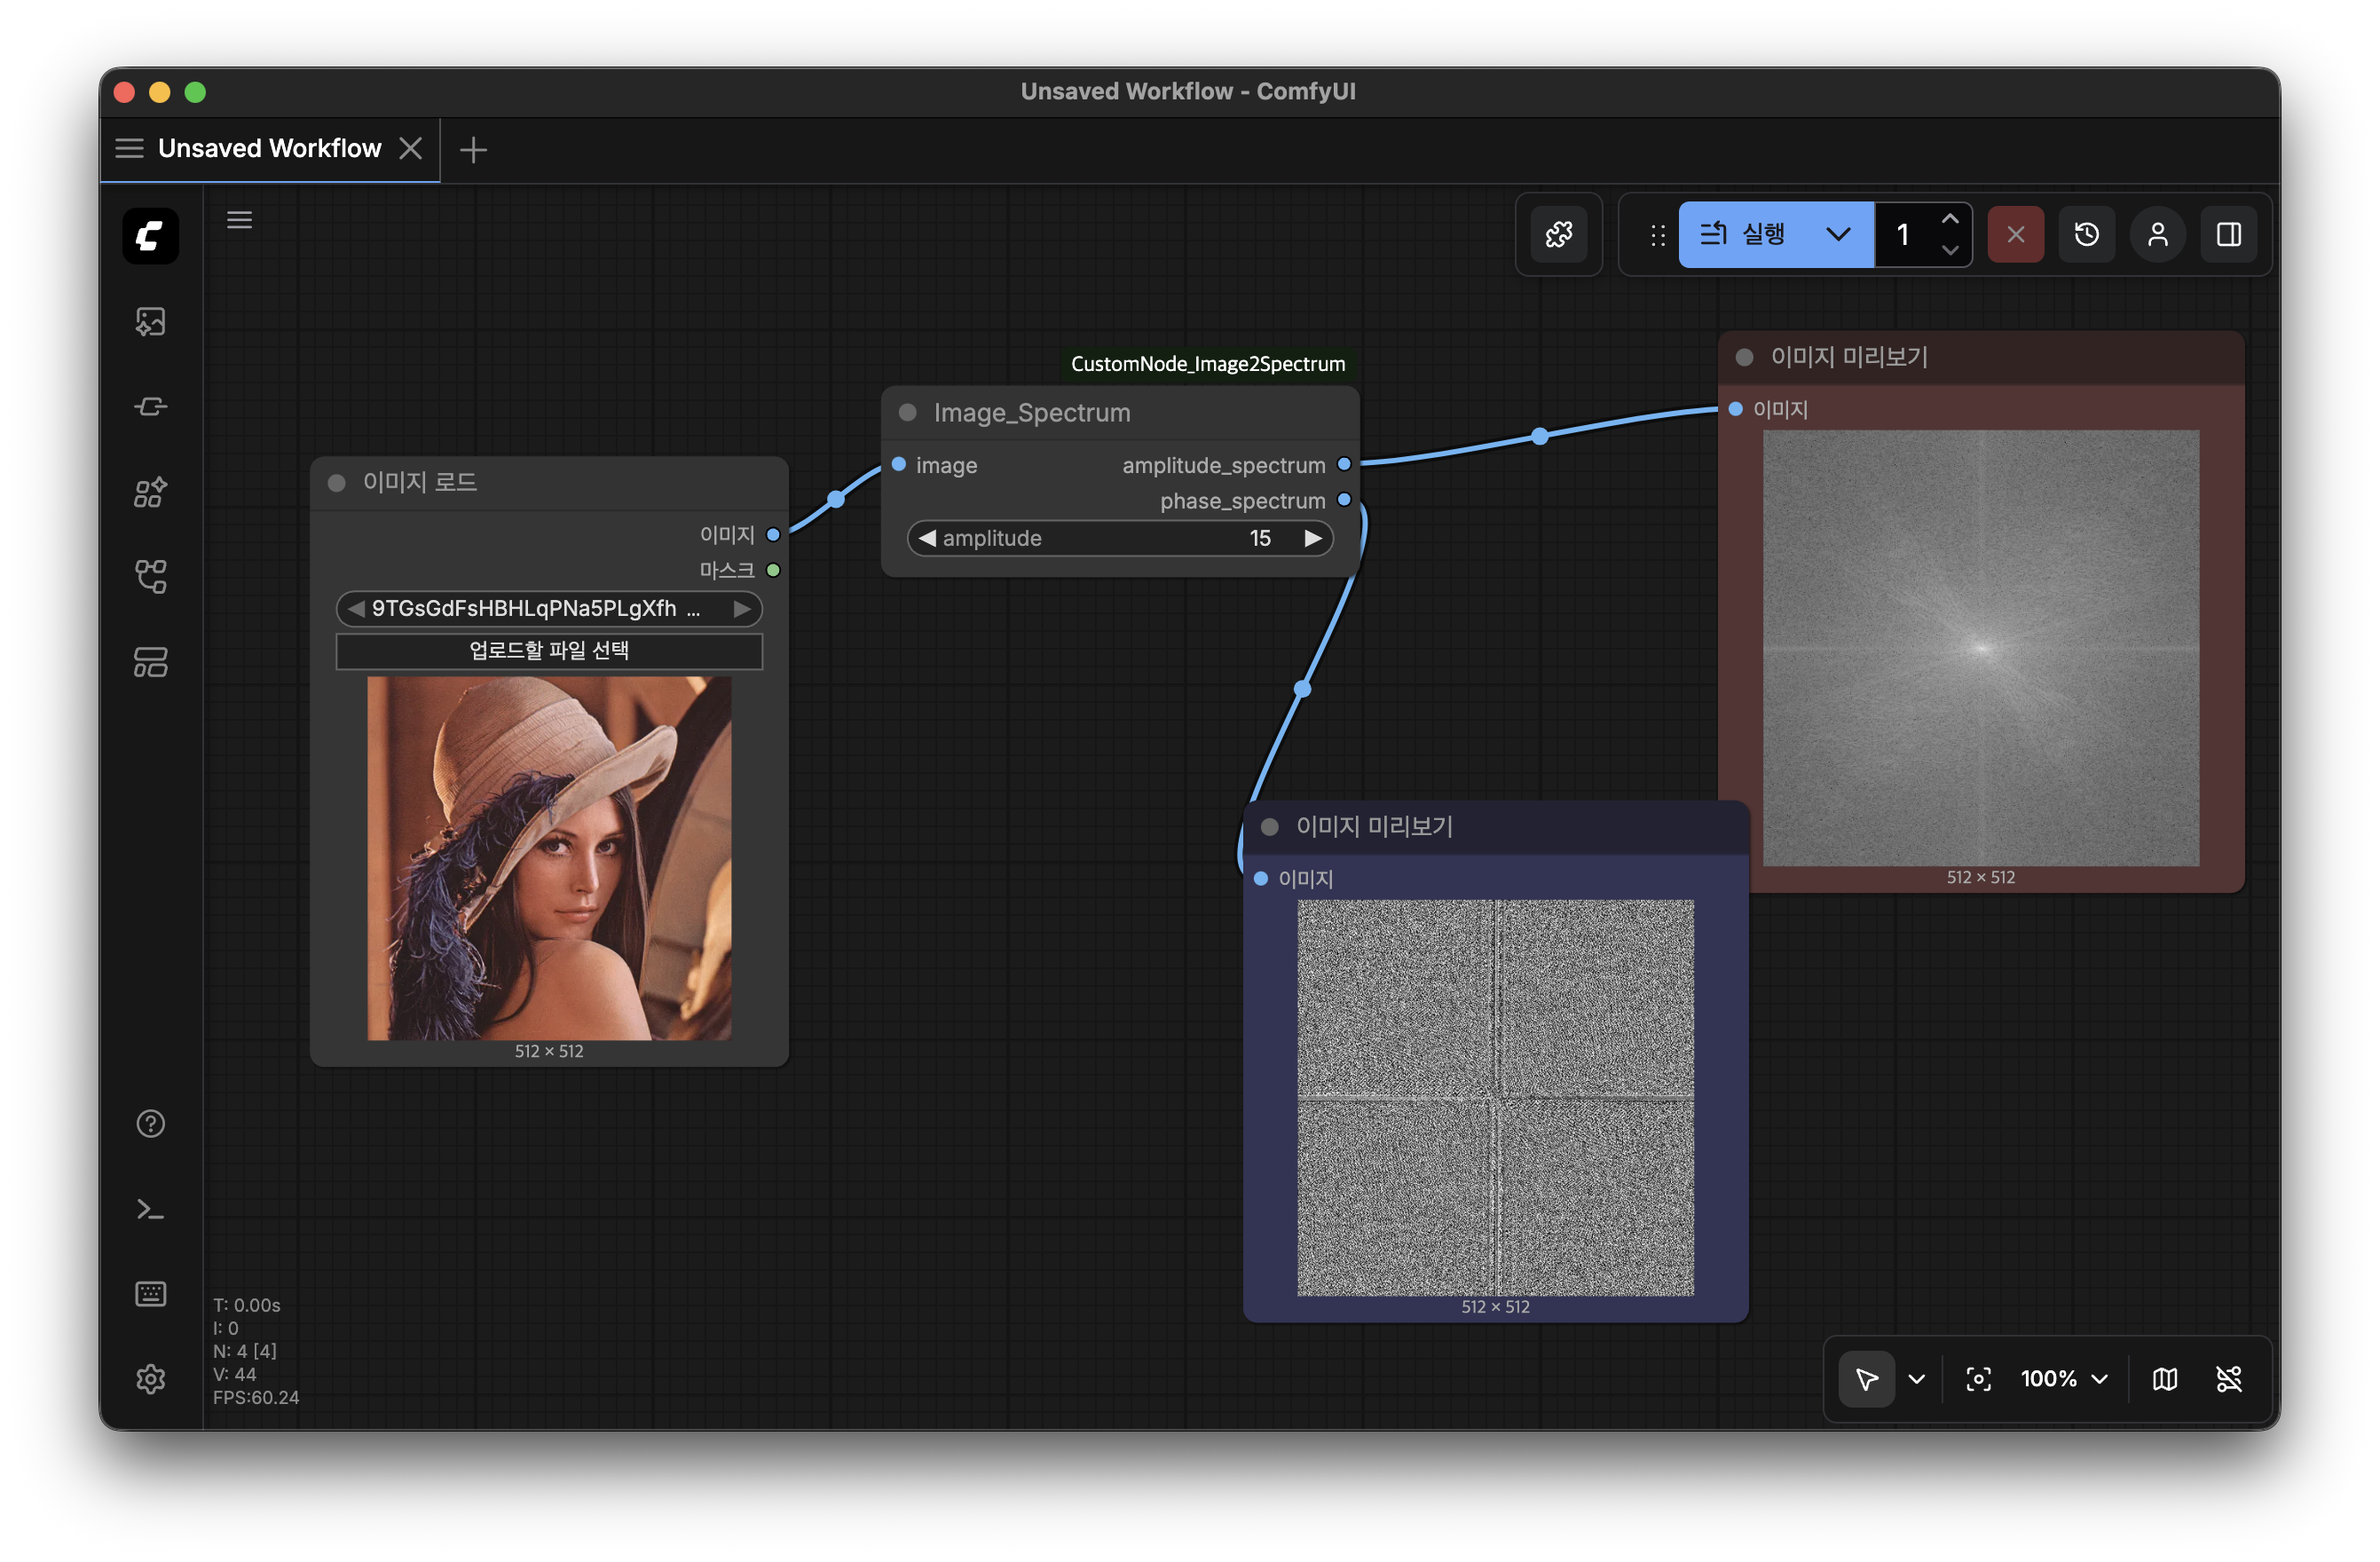Click 이미지 input socket on upper-right preview node
This screenshot has width=2380, height=1562.
click(x=1736, y=409)
